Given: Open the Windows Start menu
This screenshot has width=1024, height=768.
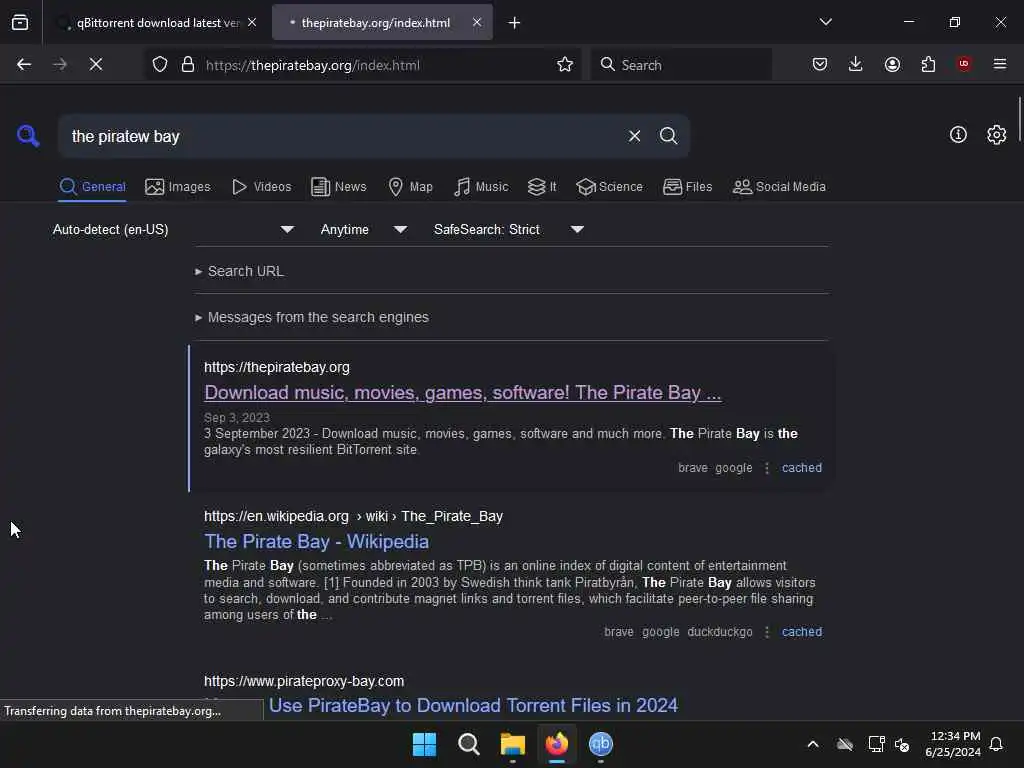Looking at the screenshot, I should (424, 744).
